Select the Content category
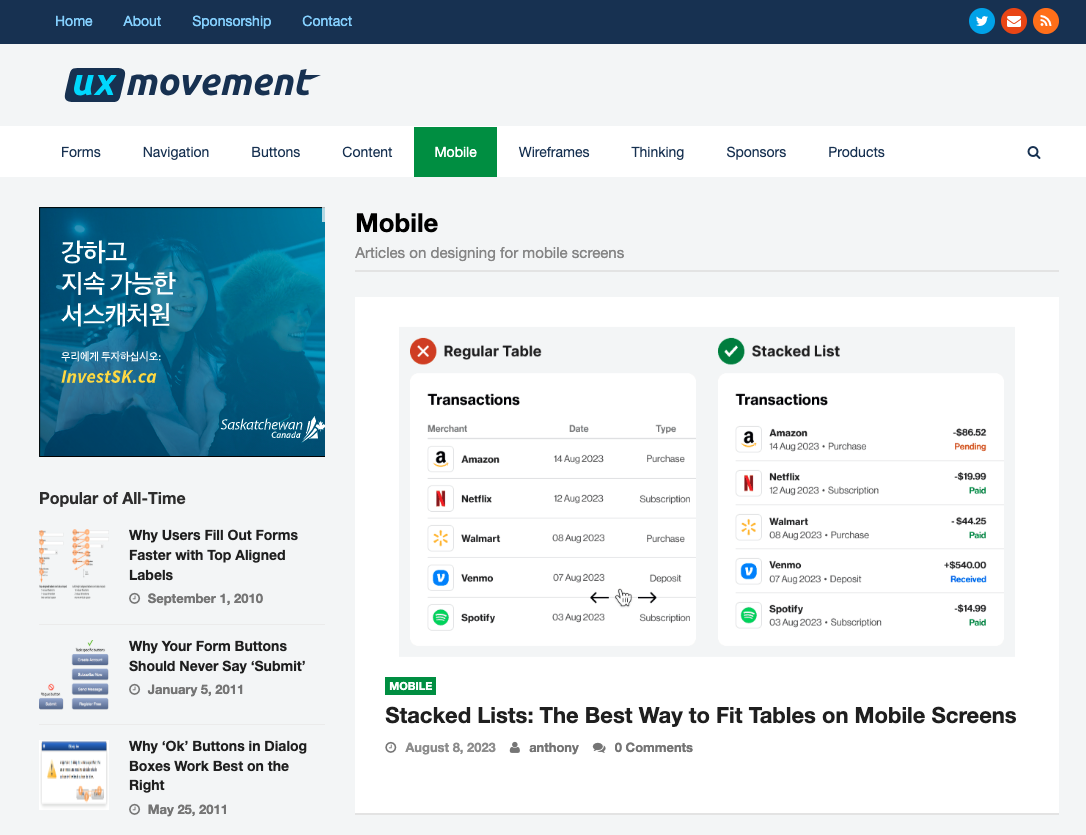1086x835 pixels. (x=367, y=152)
